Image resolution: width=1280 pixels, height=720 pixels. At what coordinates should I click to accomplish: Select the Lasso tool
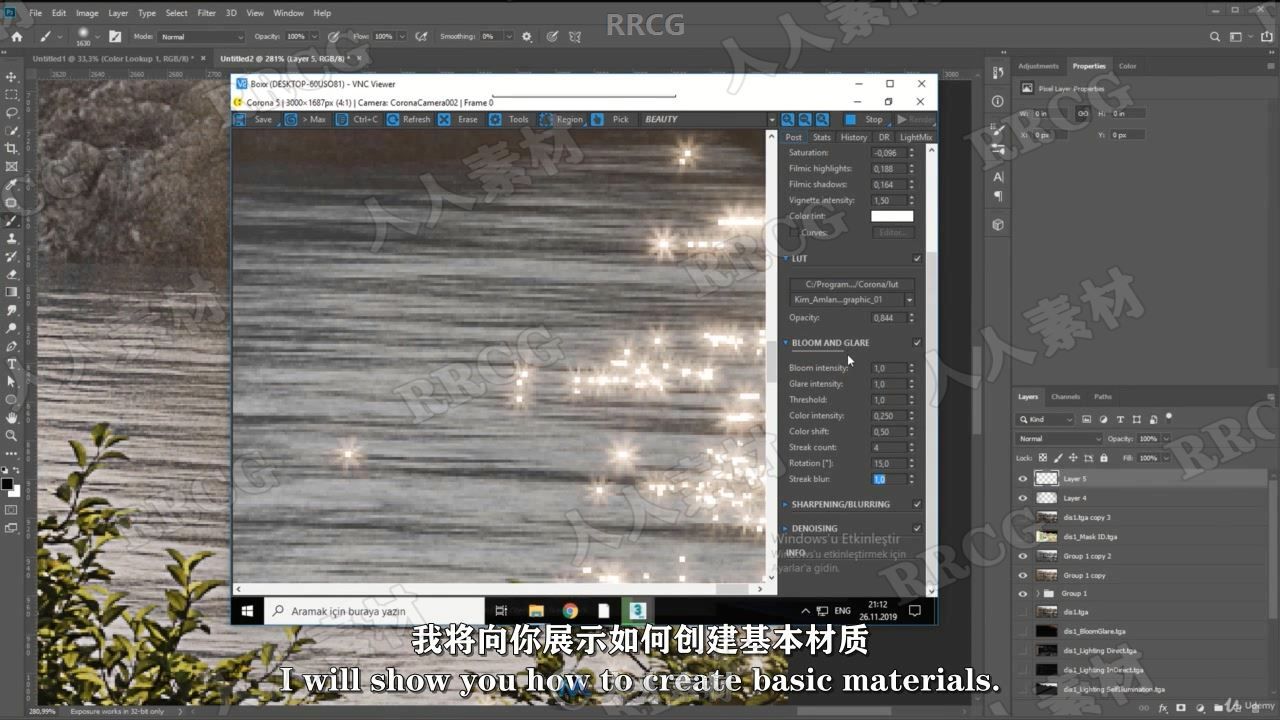click(x=11, y=113)
